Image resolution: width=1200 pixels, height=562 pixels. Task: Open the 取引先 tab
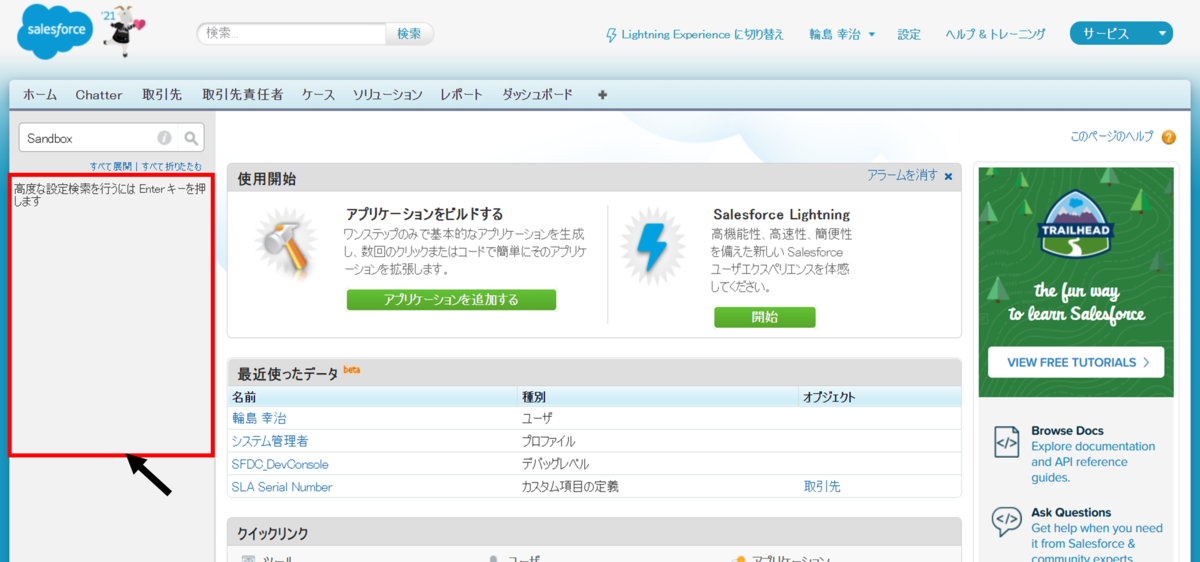click(162, 95)
